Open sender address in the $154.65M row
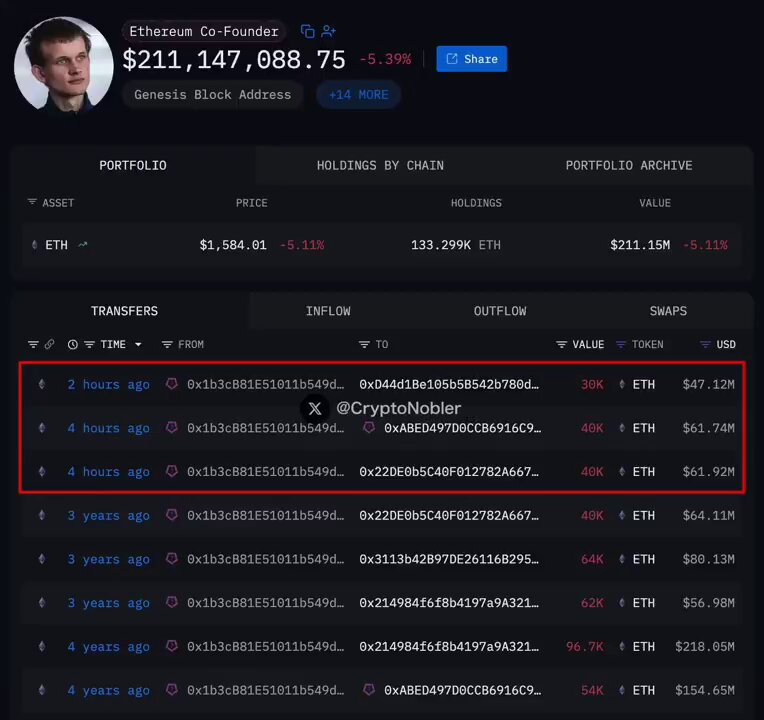 pos(266,691)
